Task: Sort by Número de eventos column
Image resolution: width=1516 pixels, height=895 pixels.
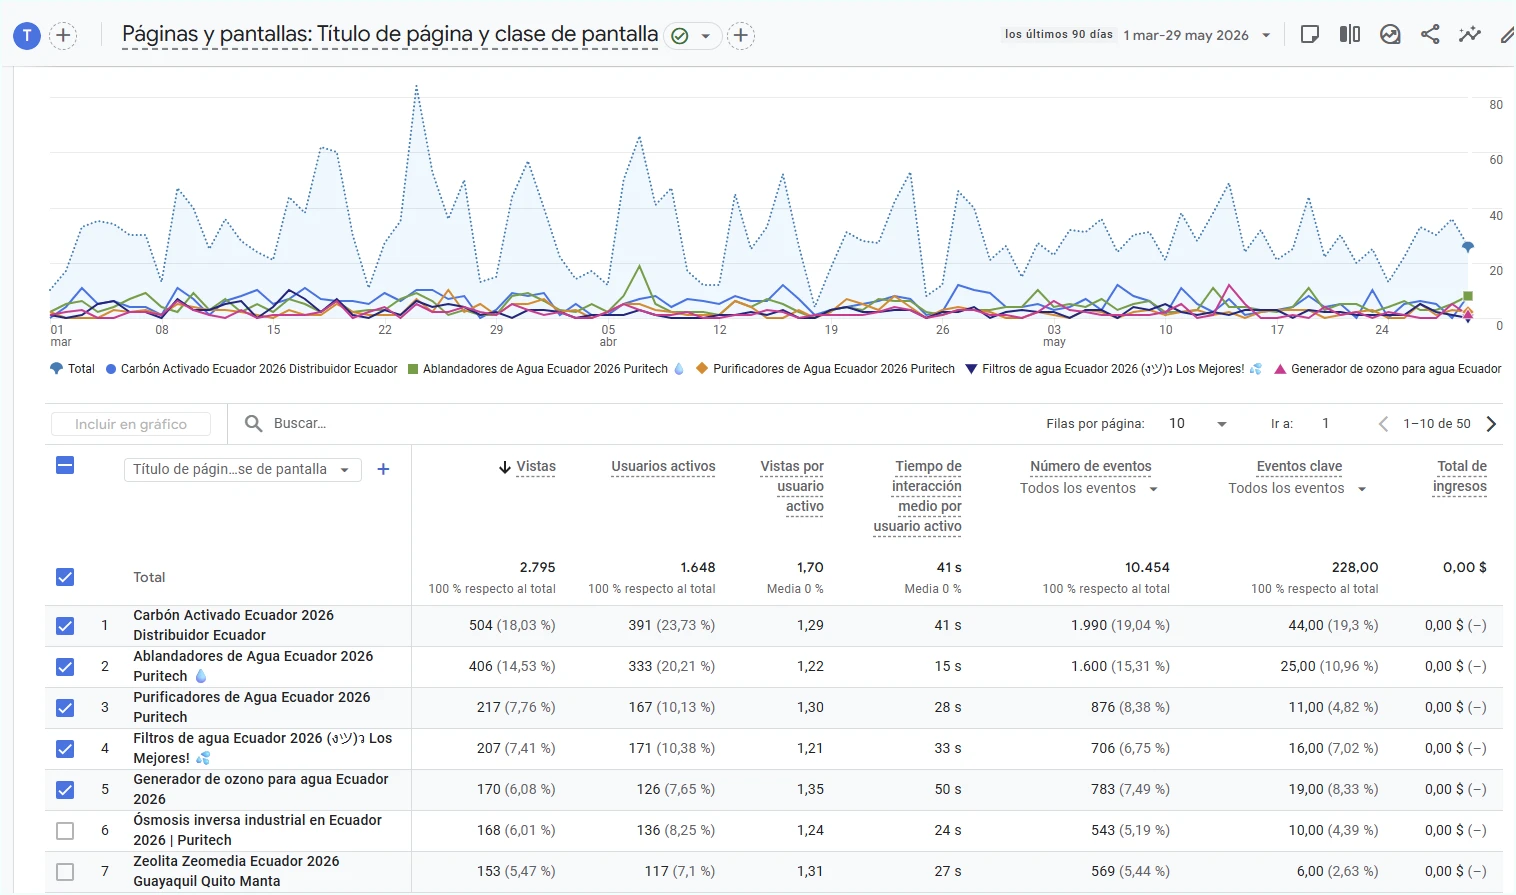Action: pyautogui.click(x=1091, y=467)
